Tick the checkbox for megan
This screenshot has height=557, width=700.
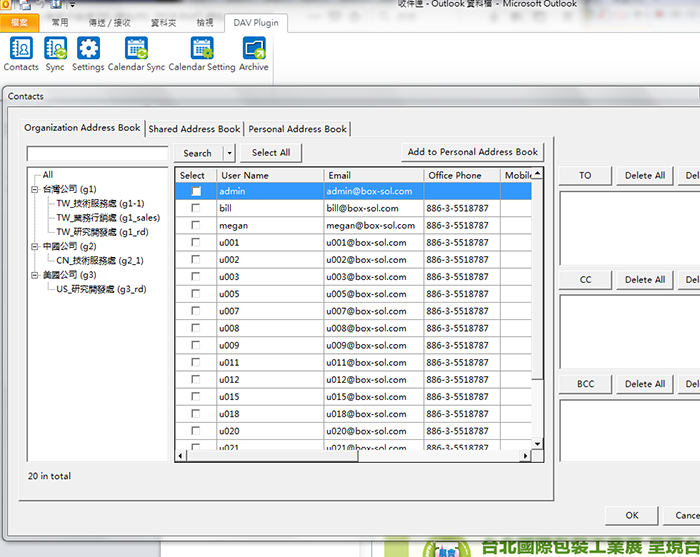pos(196,225)
